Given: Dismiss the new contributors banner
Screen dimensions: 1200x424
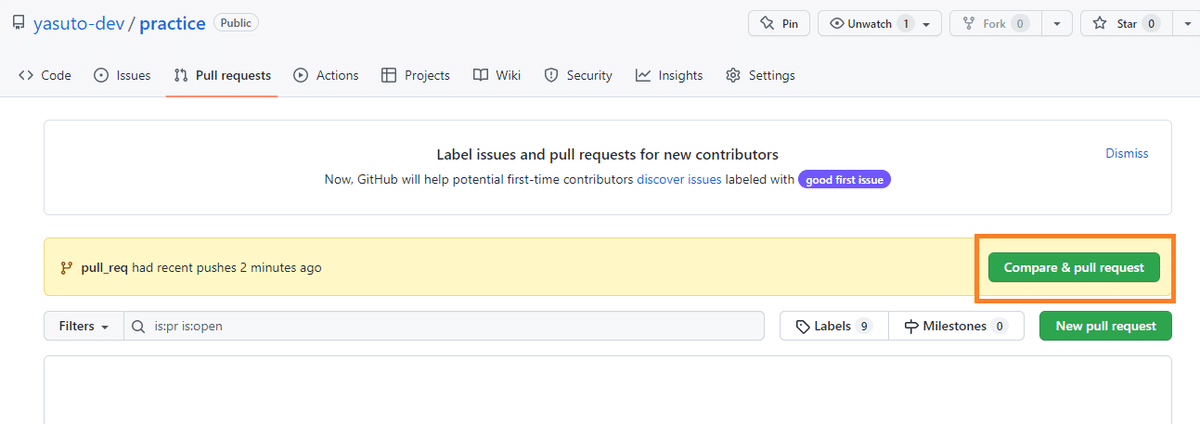Looking at the screenshot, I should [1126, 154].
